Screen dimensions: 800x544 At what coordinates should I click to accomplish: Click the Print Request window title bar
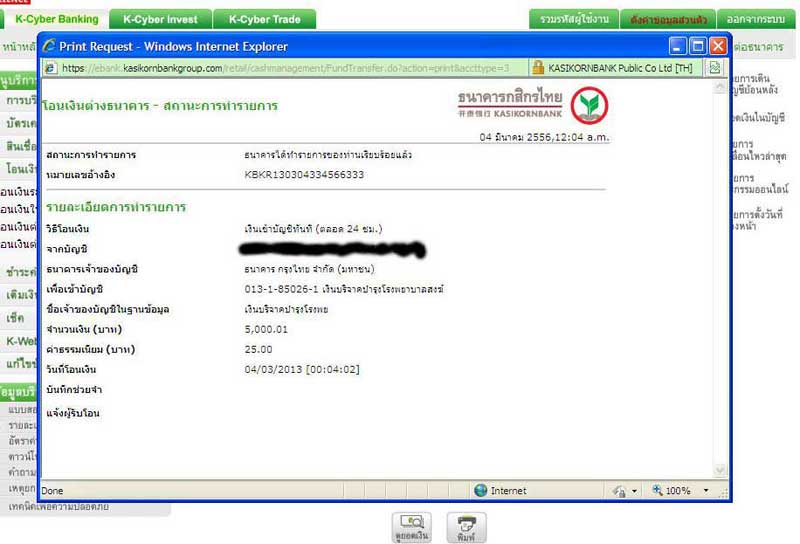[x=357, y=46]
